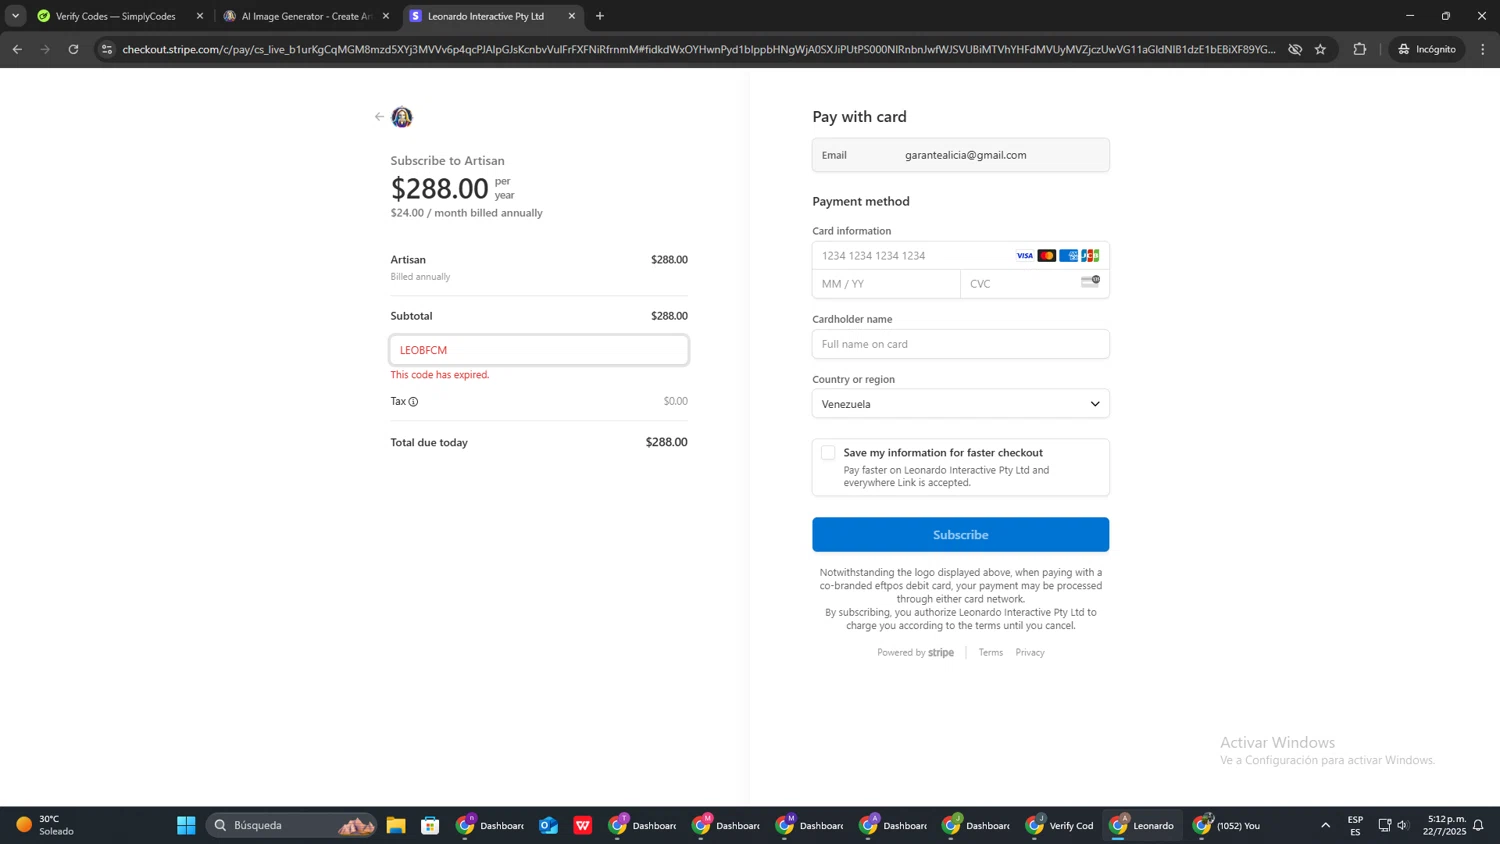Screen dimensions: 1500x844
Task: Open the notifications bell in system tray
Action: click(1478, 825)
